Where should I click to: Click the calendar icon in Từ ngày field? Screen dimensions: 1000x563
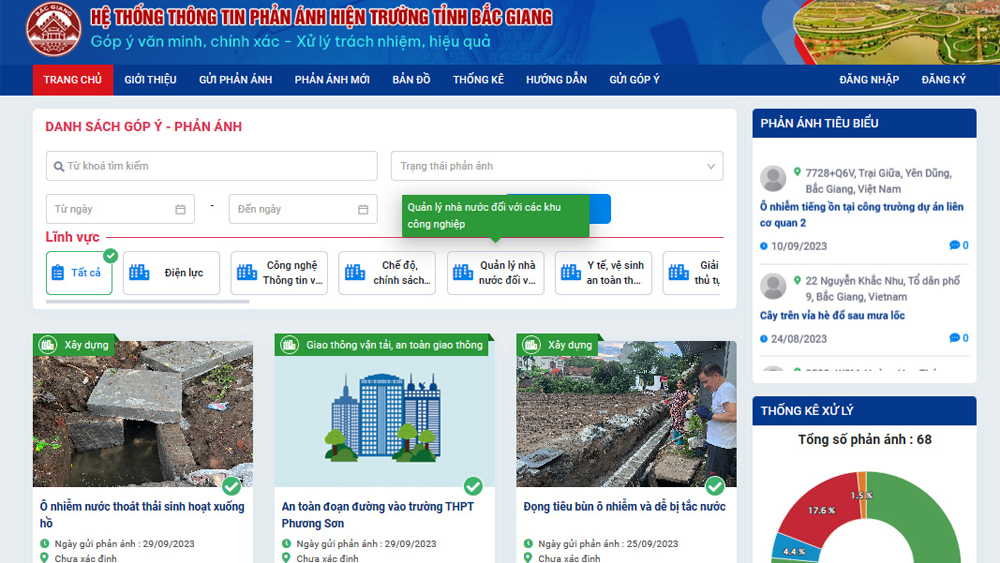coord(180,210)
